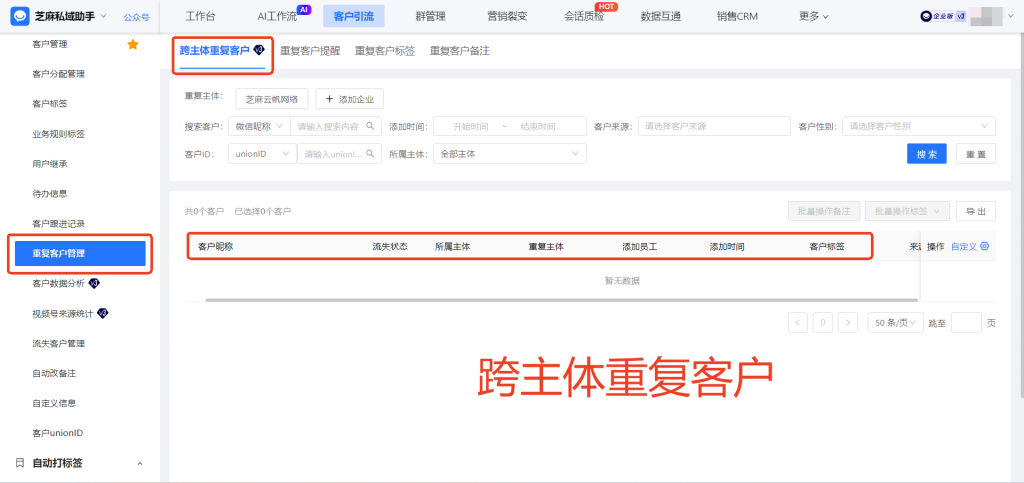1024x483 pixels.
Task: Click the 开始时间 date field
Action: 471,126
